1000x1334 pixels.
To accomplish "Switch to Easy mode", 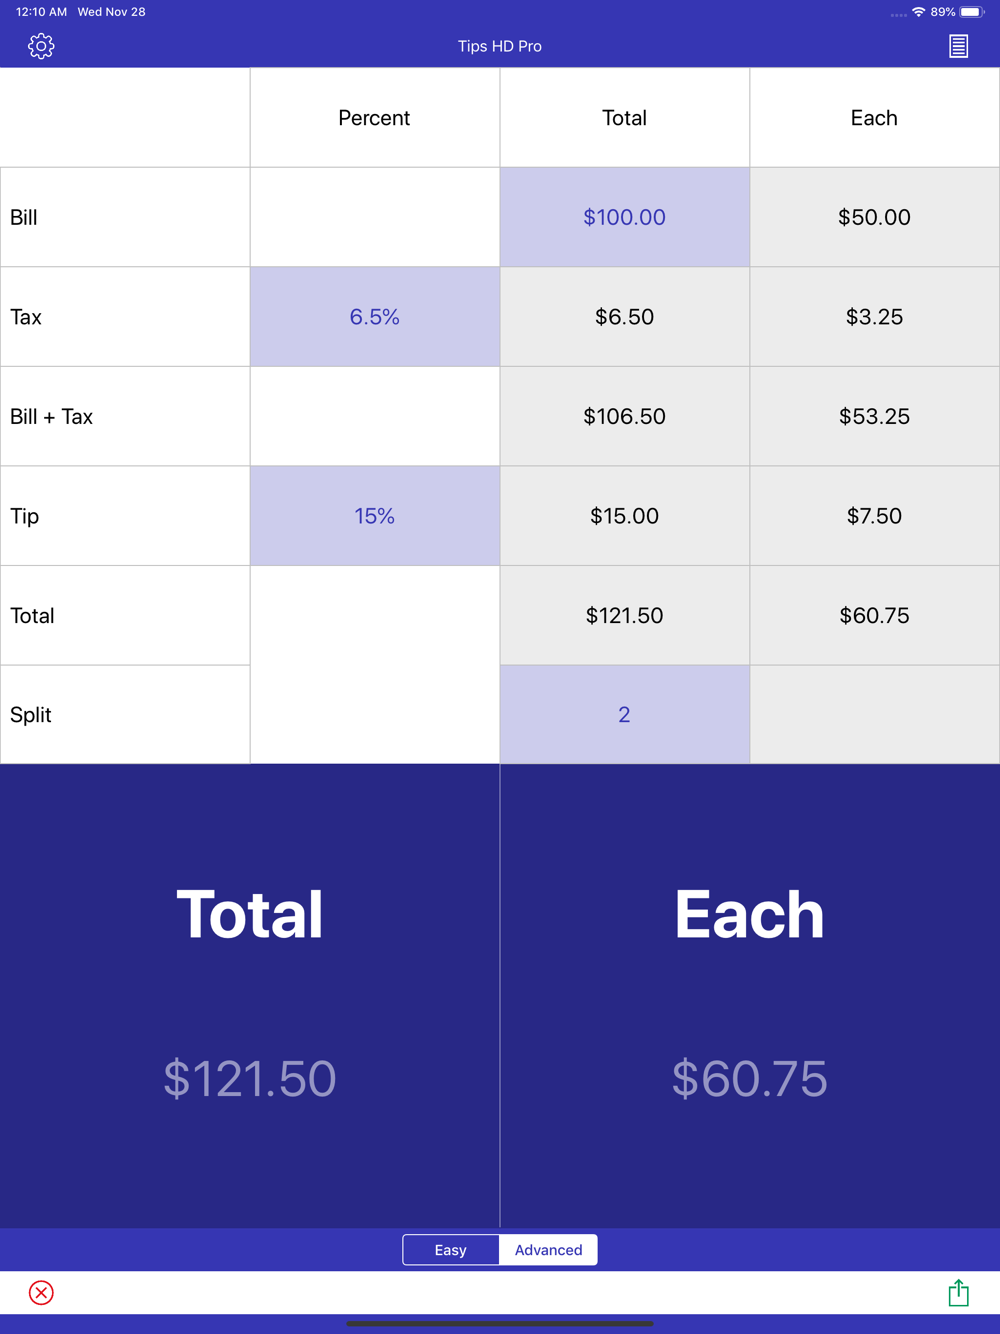I will coord(451,1250).
